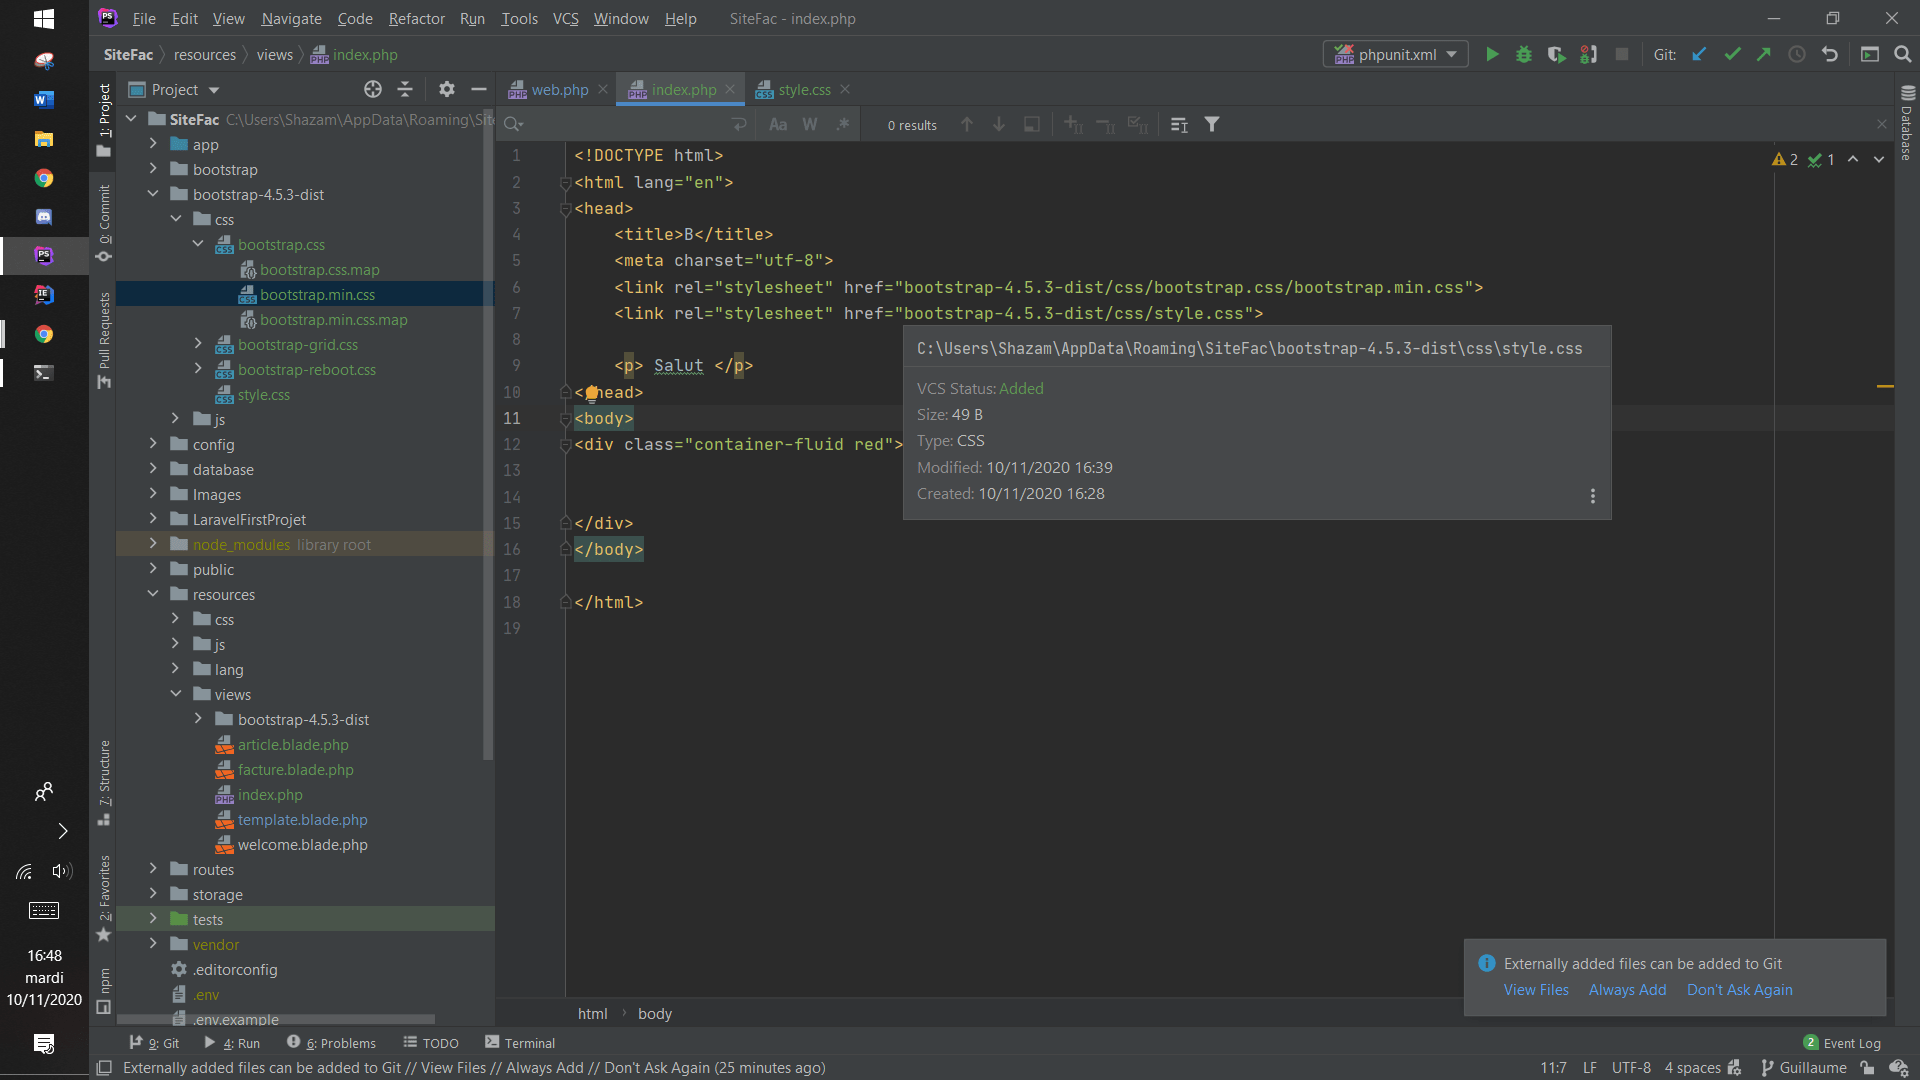Screen dimensions: 1920x1080
Task: Collapse bootstrap-4.5.3-dist folder
Action: click(x=153, y=194)
